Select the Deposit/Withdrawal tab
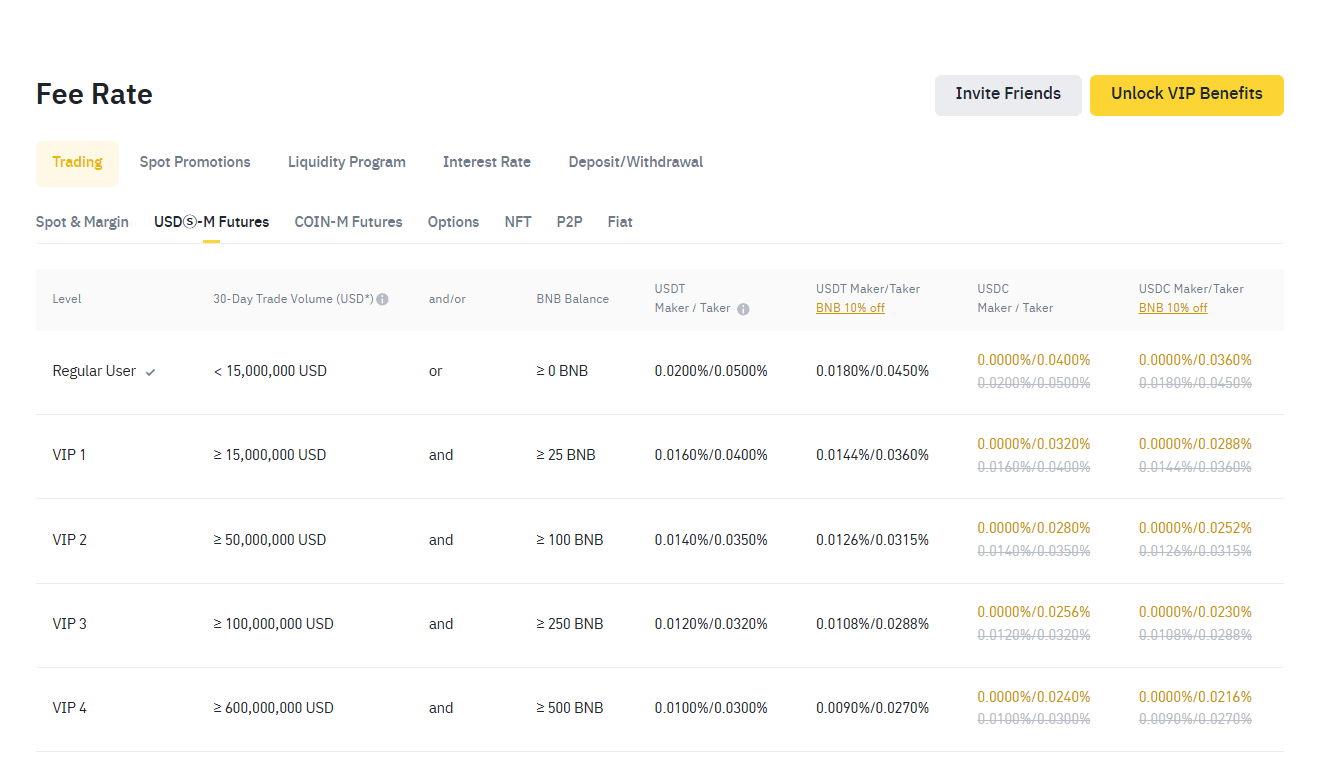 (x=635, y=162)
